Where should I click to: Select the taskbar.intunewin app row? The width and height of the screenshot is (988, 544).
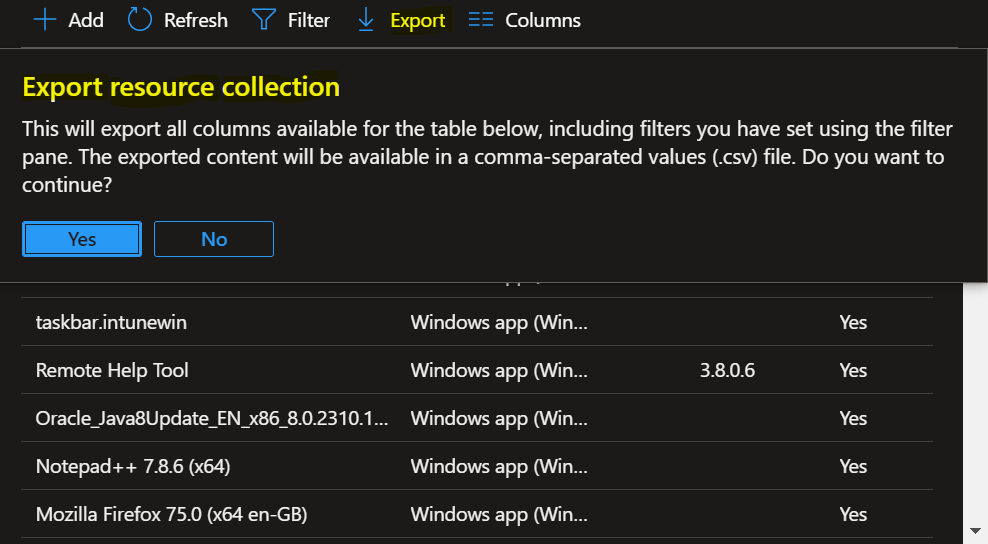click(x=477, y=322)
